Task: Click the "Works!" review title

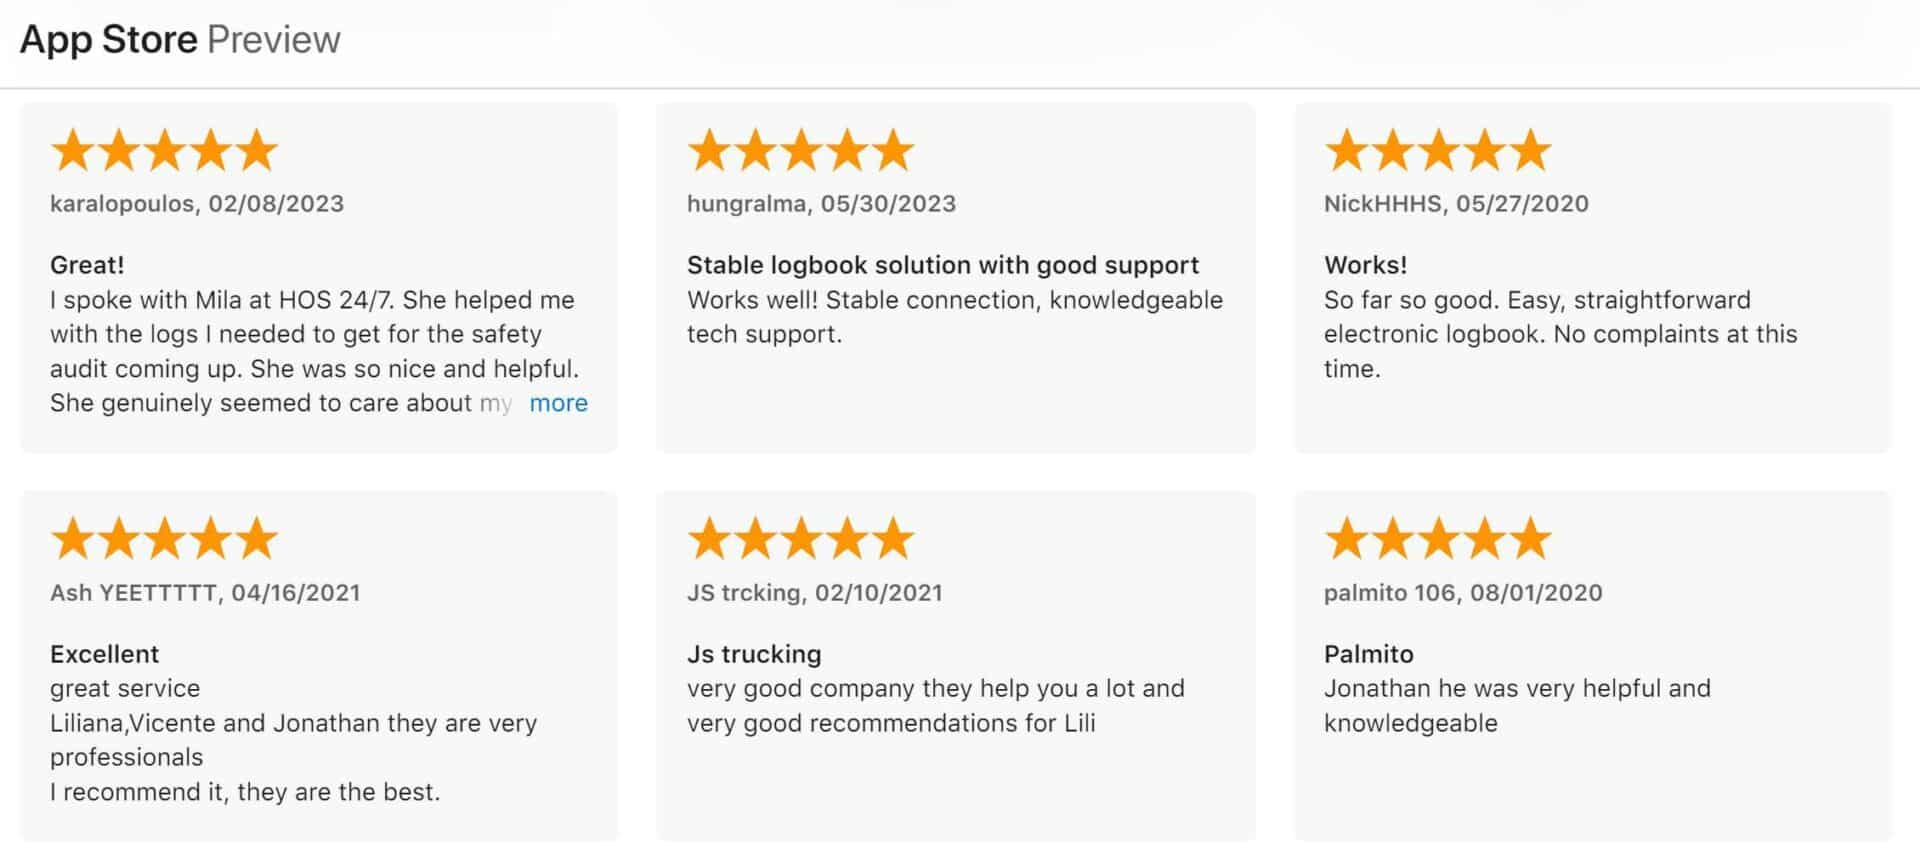Action: pos(1365,265)
